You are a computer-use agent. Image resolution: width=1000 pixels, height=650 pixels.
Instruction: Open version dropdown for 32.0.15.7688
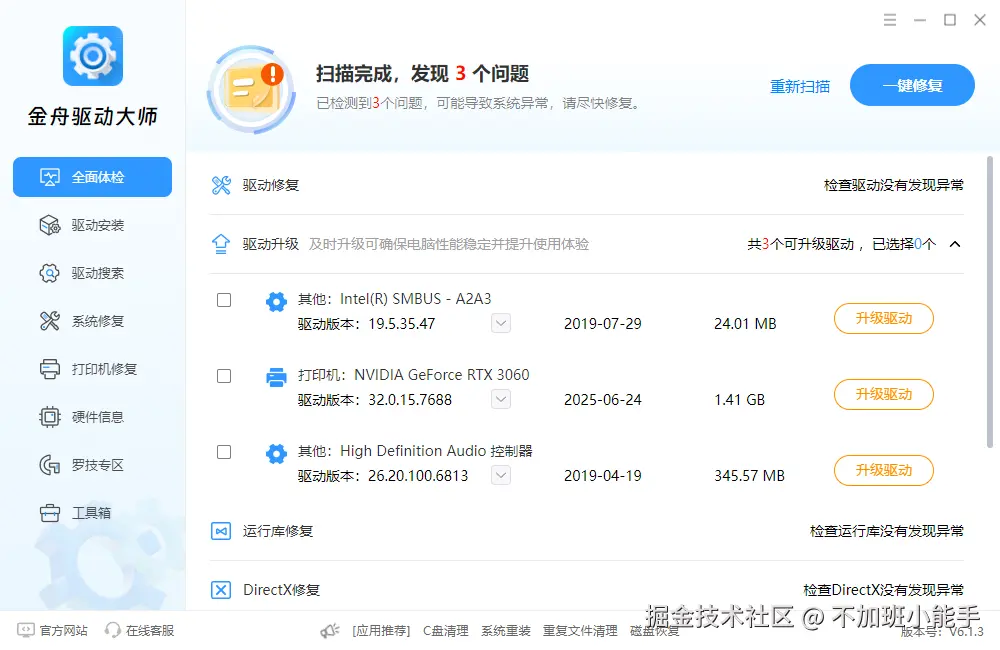[x=501, y=399]
